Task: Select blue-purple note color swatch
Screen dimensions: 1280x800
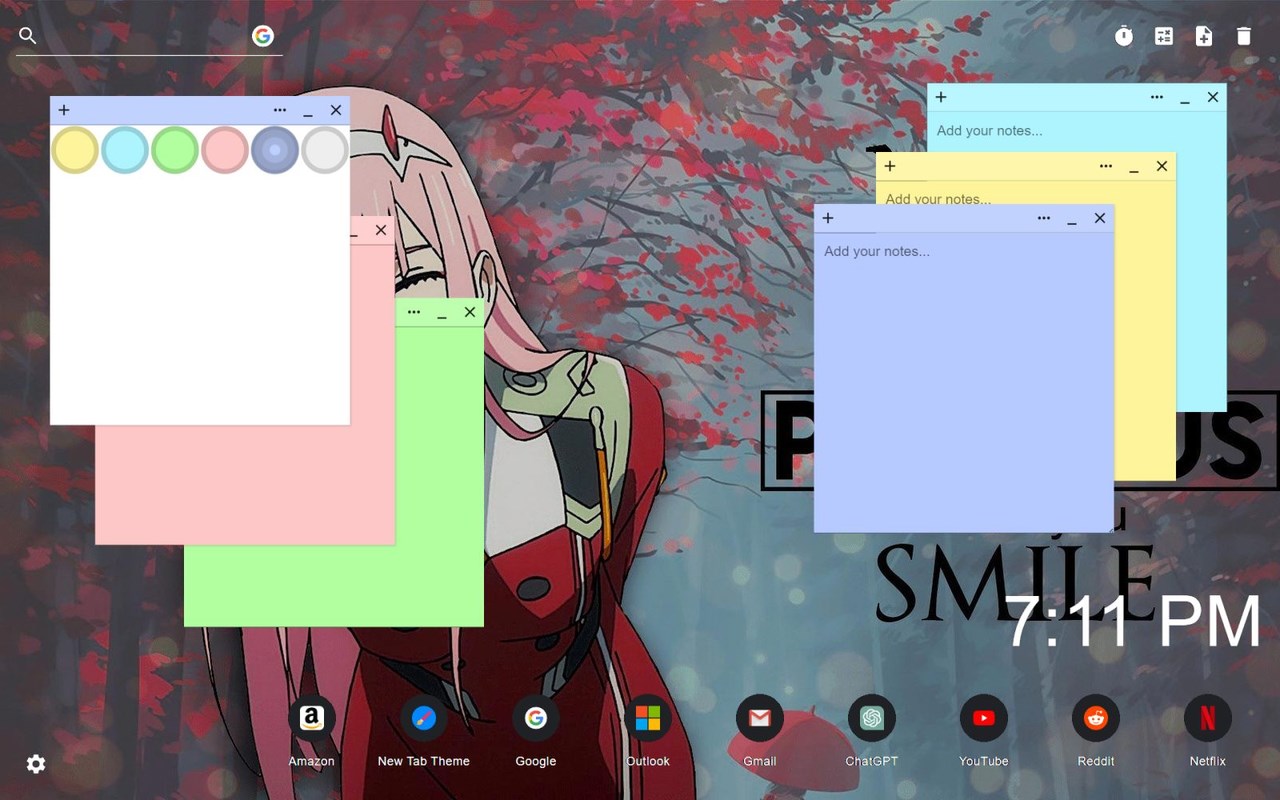Action: [x=275, y=150]
